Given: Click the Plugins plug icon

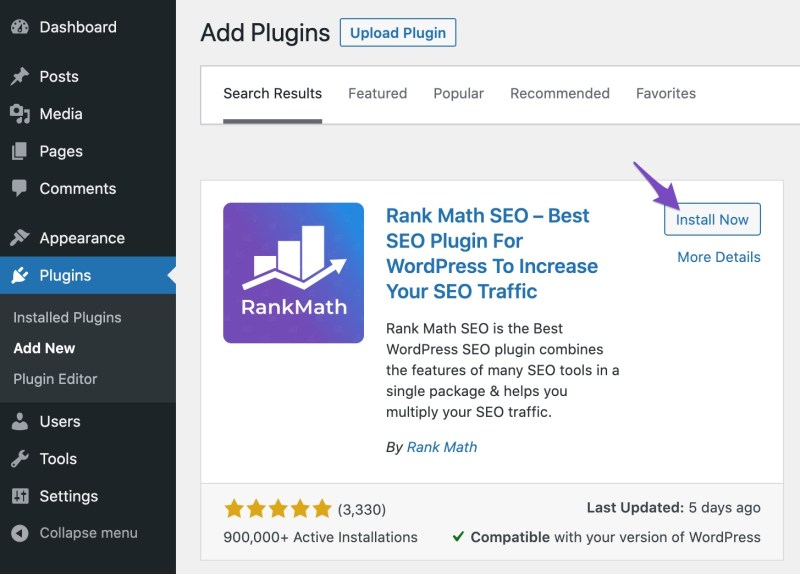Looking at the screenshot, I should click(19, 276).
